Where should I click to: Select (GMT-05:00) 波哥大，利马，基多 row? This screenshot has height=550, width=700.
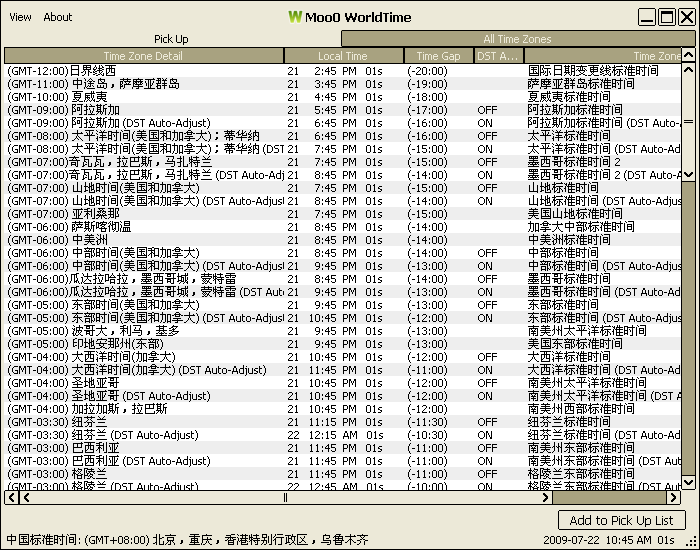click(343, 331)
